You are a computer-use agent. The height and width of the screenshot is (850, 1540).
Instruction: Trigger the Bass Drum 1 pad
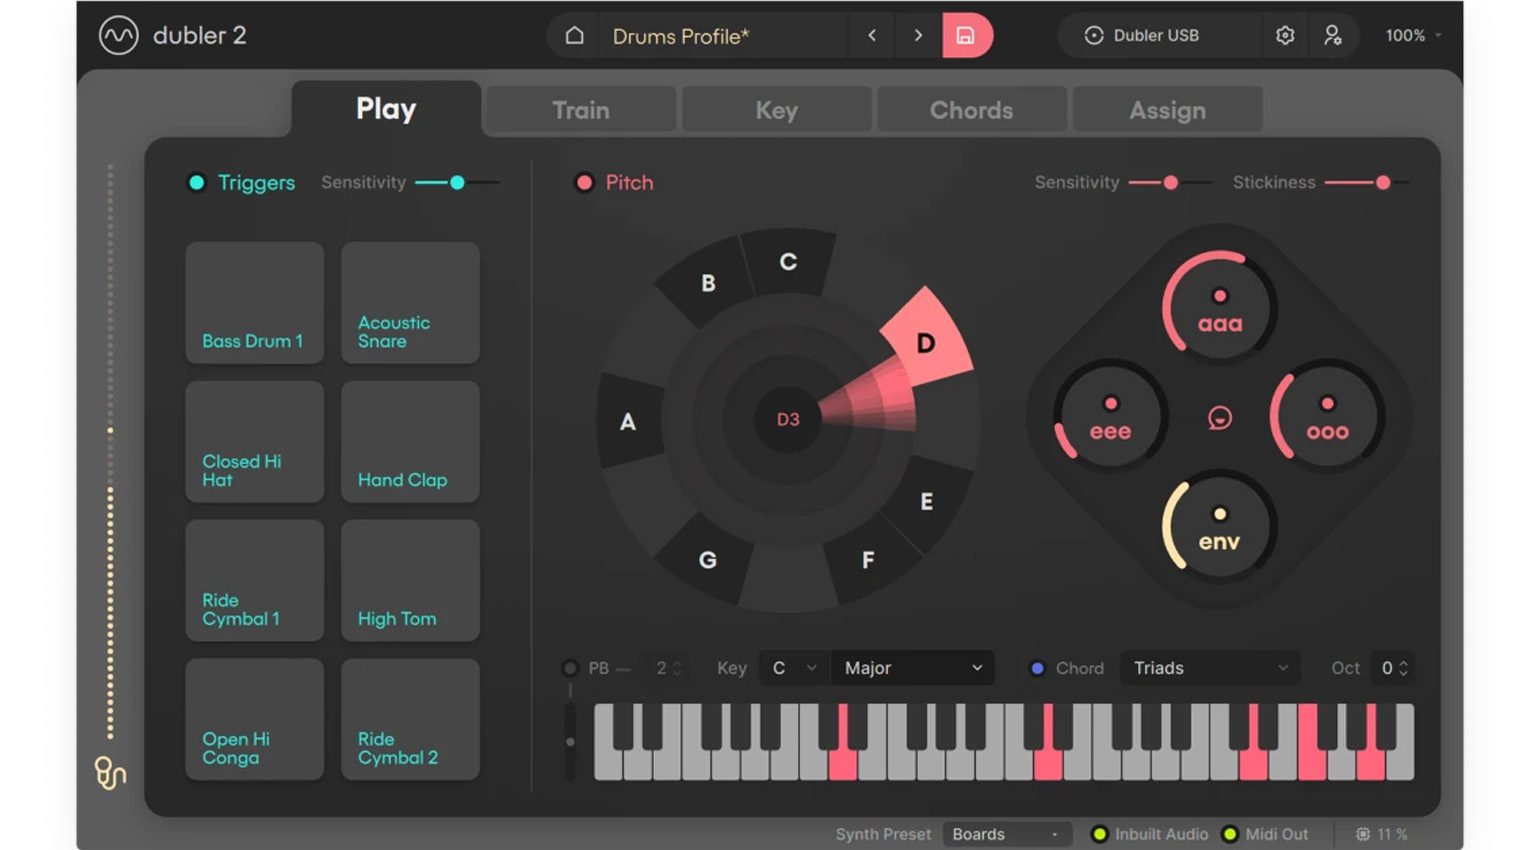(255, 303)
